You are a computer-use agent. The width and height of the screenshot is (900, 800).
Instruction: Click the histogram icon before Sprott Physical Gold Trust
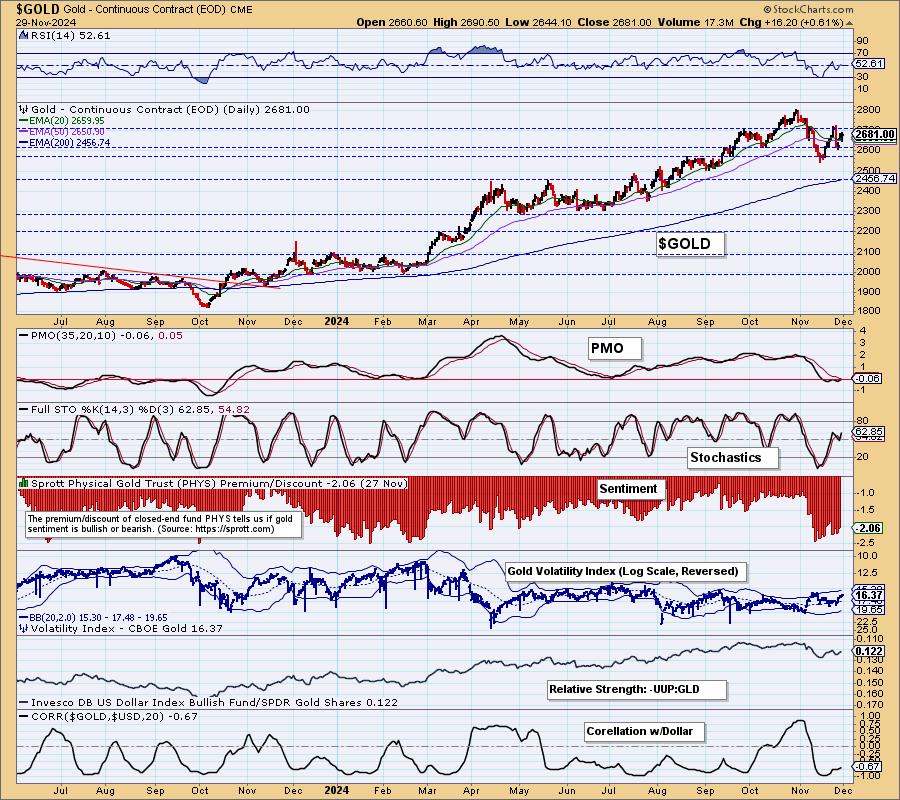pos(24,483)
